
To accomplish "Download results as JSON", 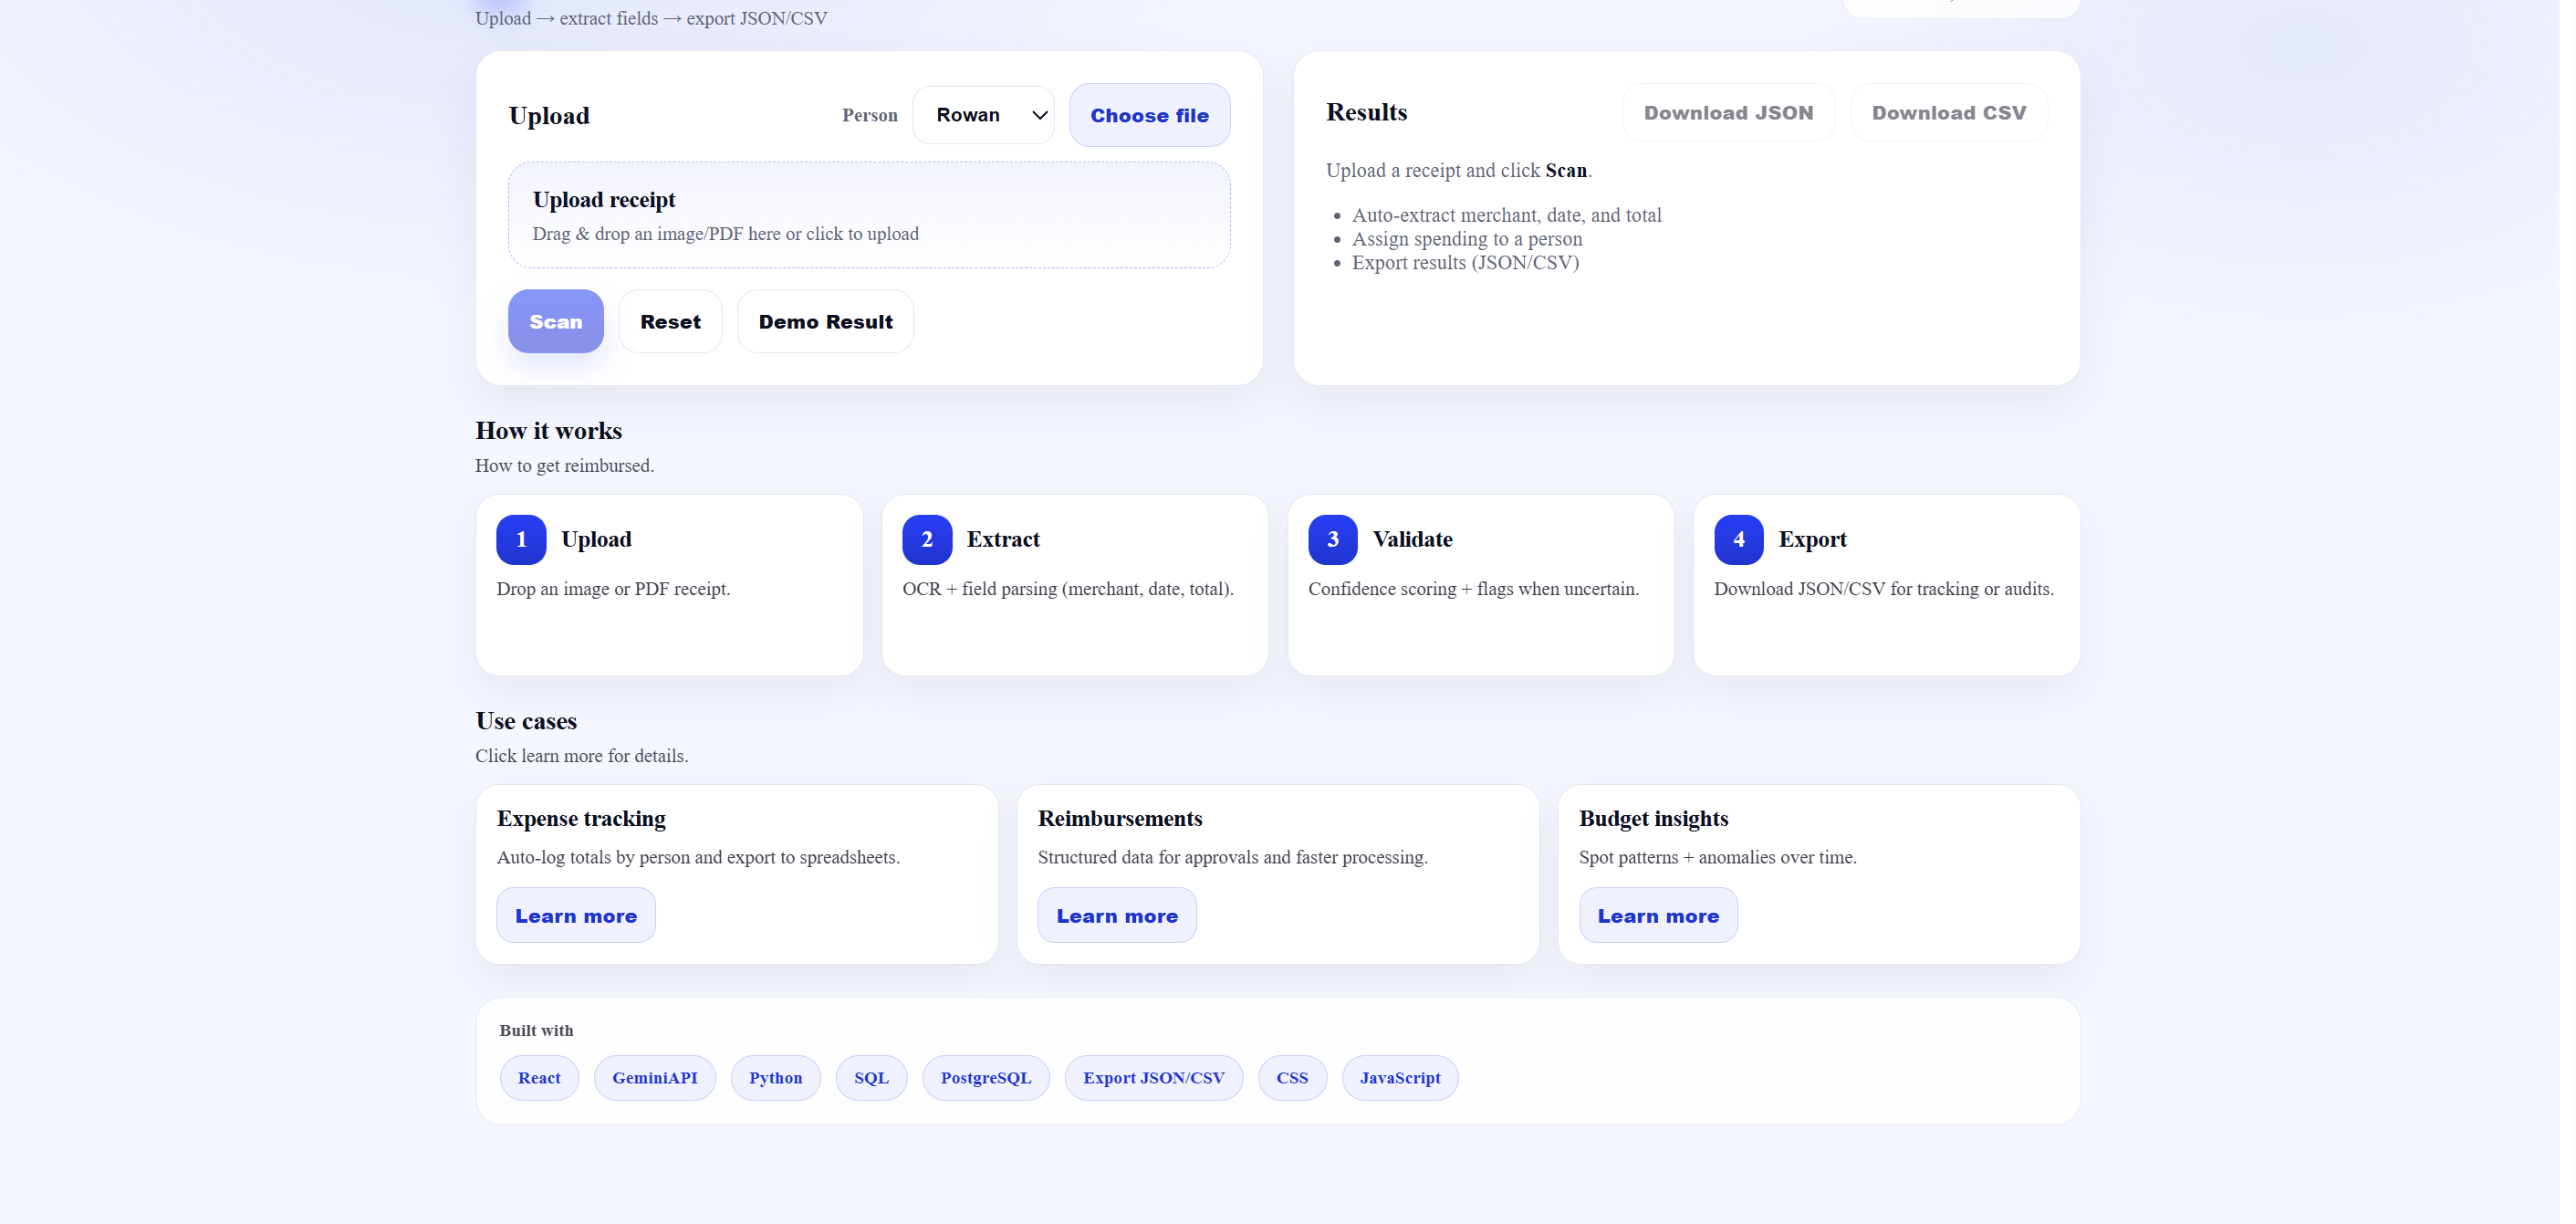I will 1728,113.
